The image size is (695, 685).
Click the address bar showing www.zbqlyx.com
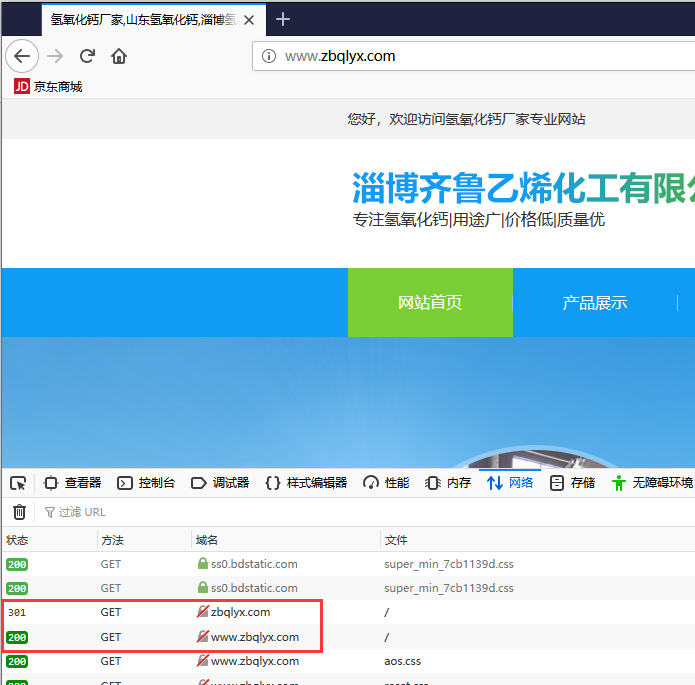click(473, 56)
